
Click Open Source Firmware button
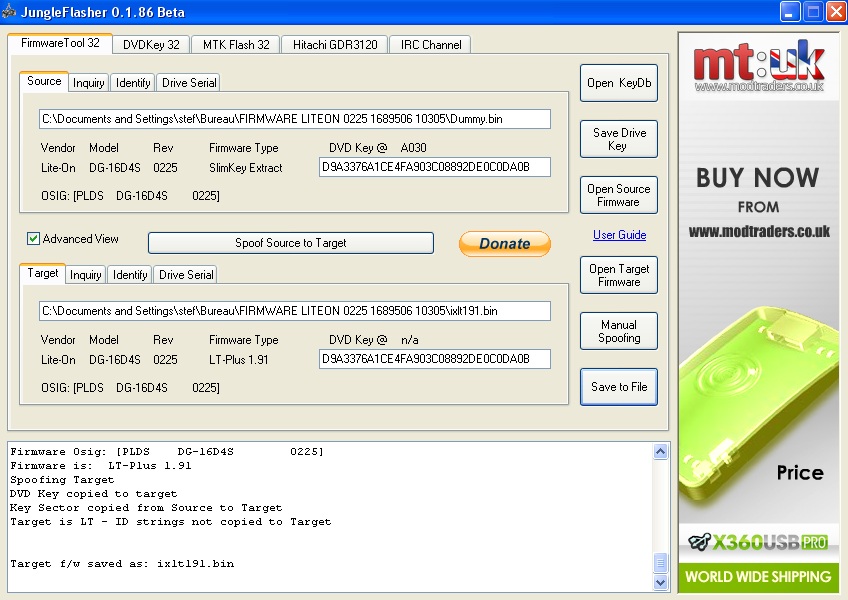tap(619, 195)
